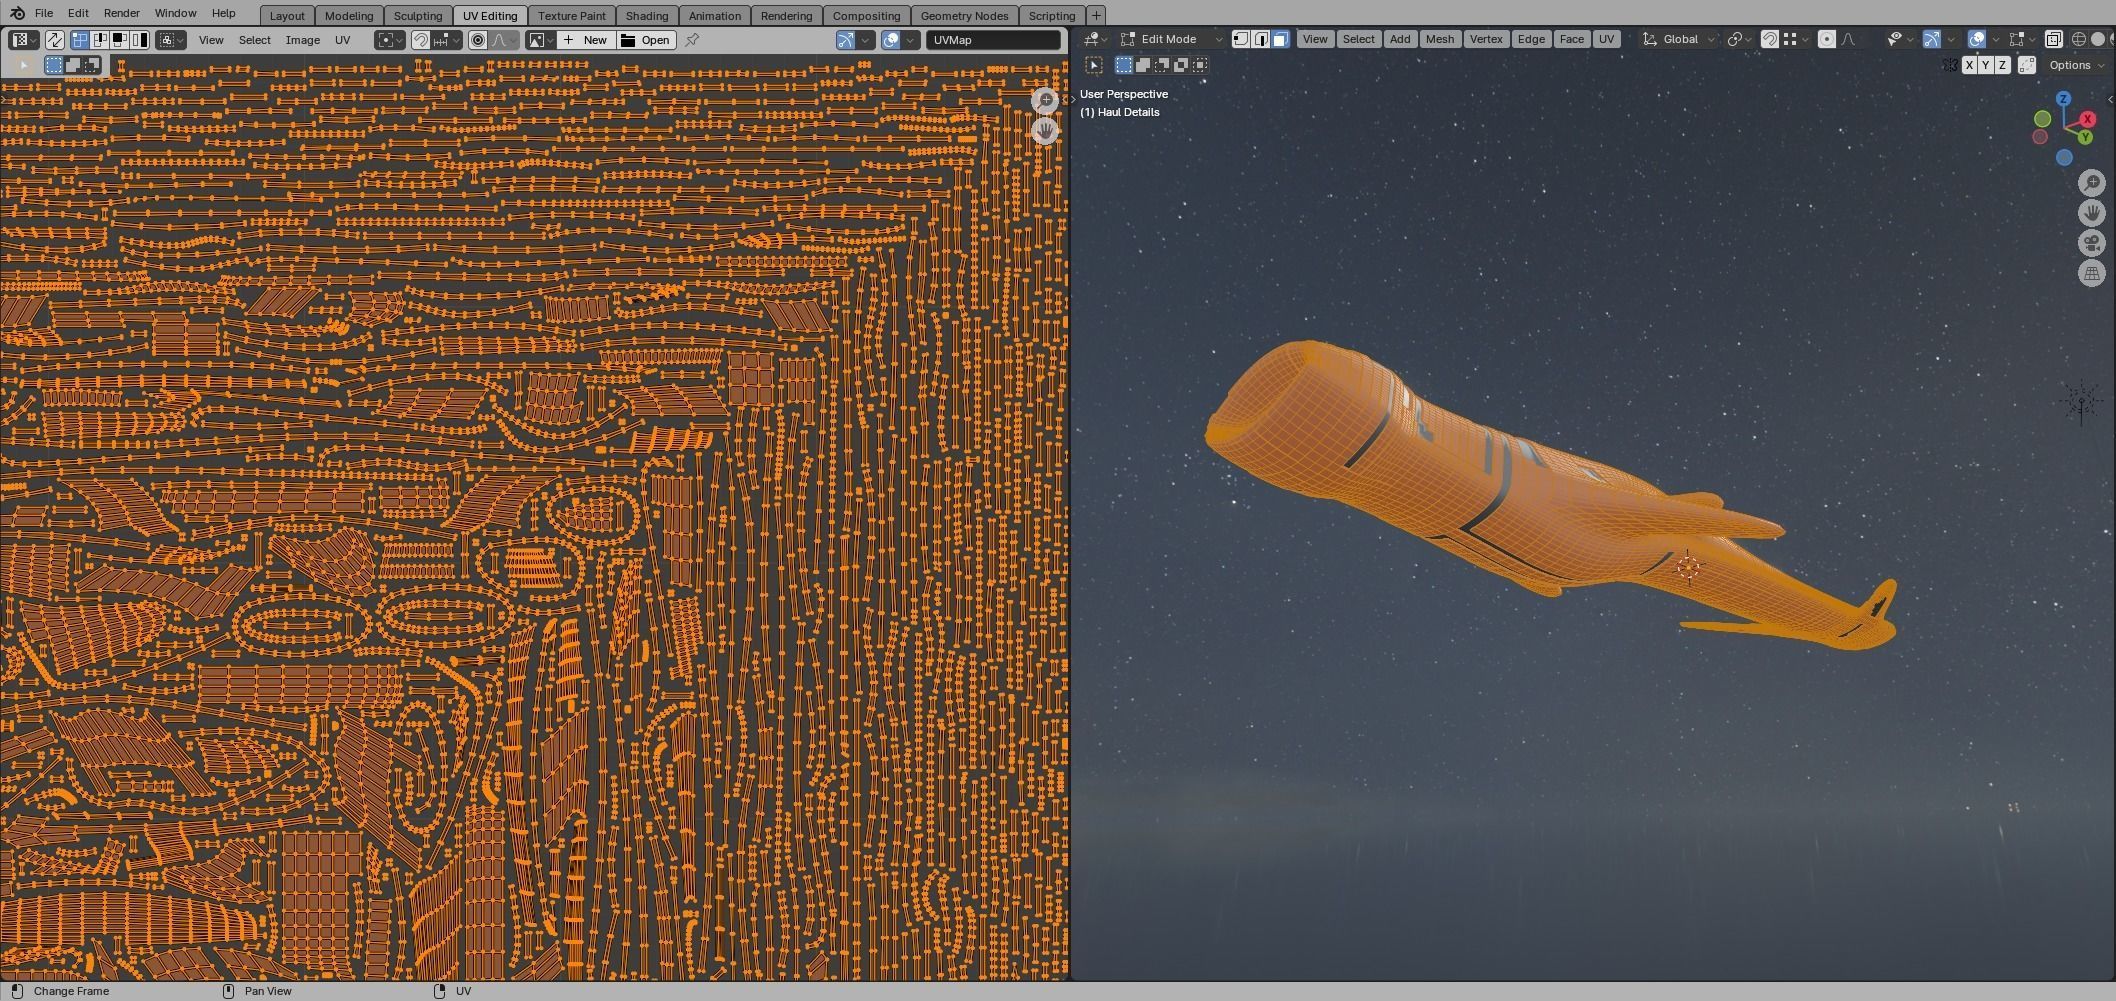The height and width of the screenshot is (1001, 2116).
Task: Toggle Y axis mirror button
Action: (x=1986, y=65)
